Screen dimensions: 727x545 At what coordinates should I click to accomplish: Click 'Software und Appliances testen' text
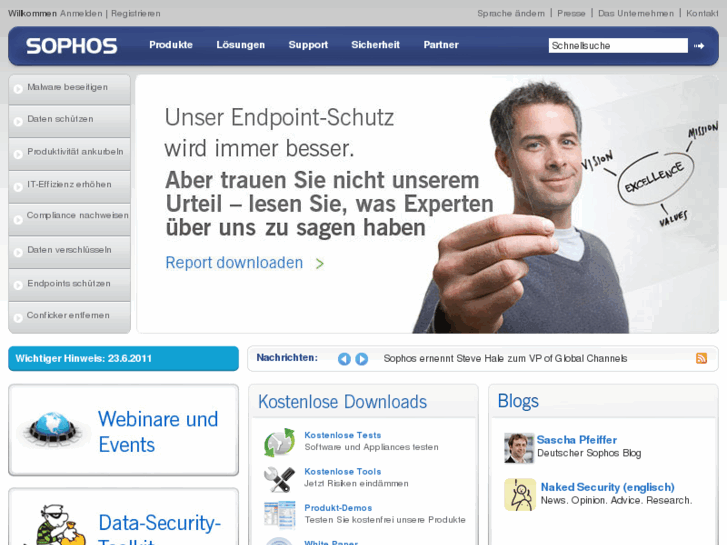point(371,447)
